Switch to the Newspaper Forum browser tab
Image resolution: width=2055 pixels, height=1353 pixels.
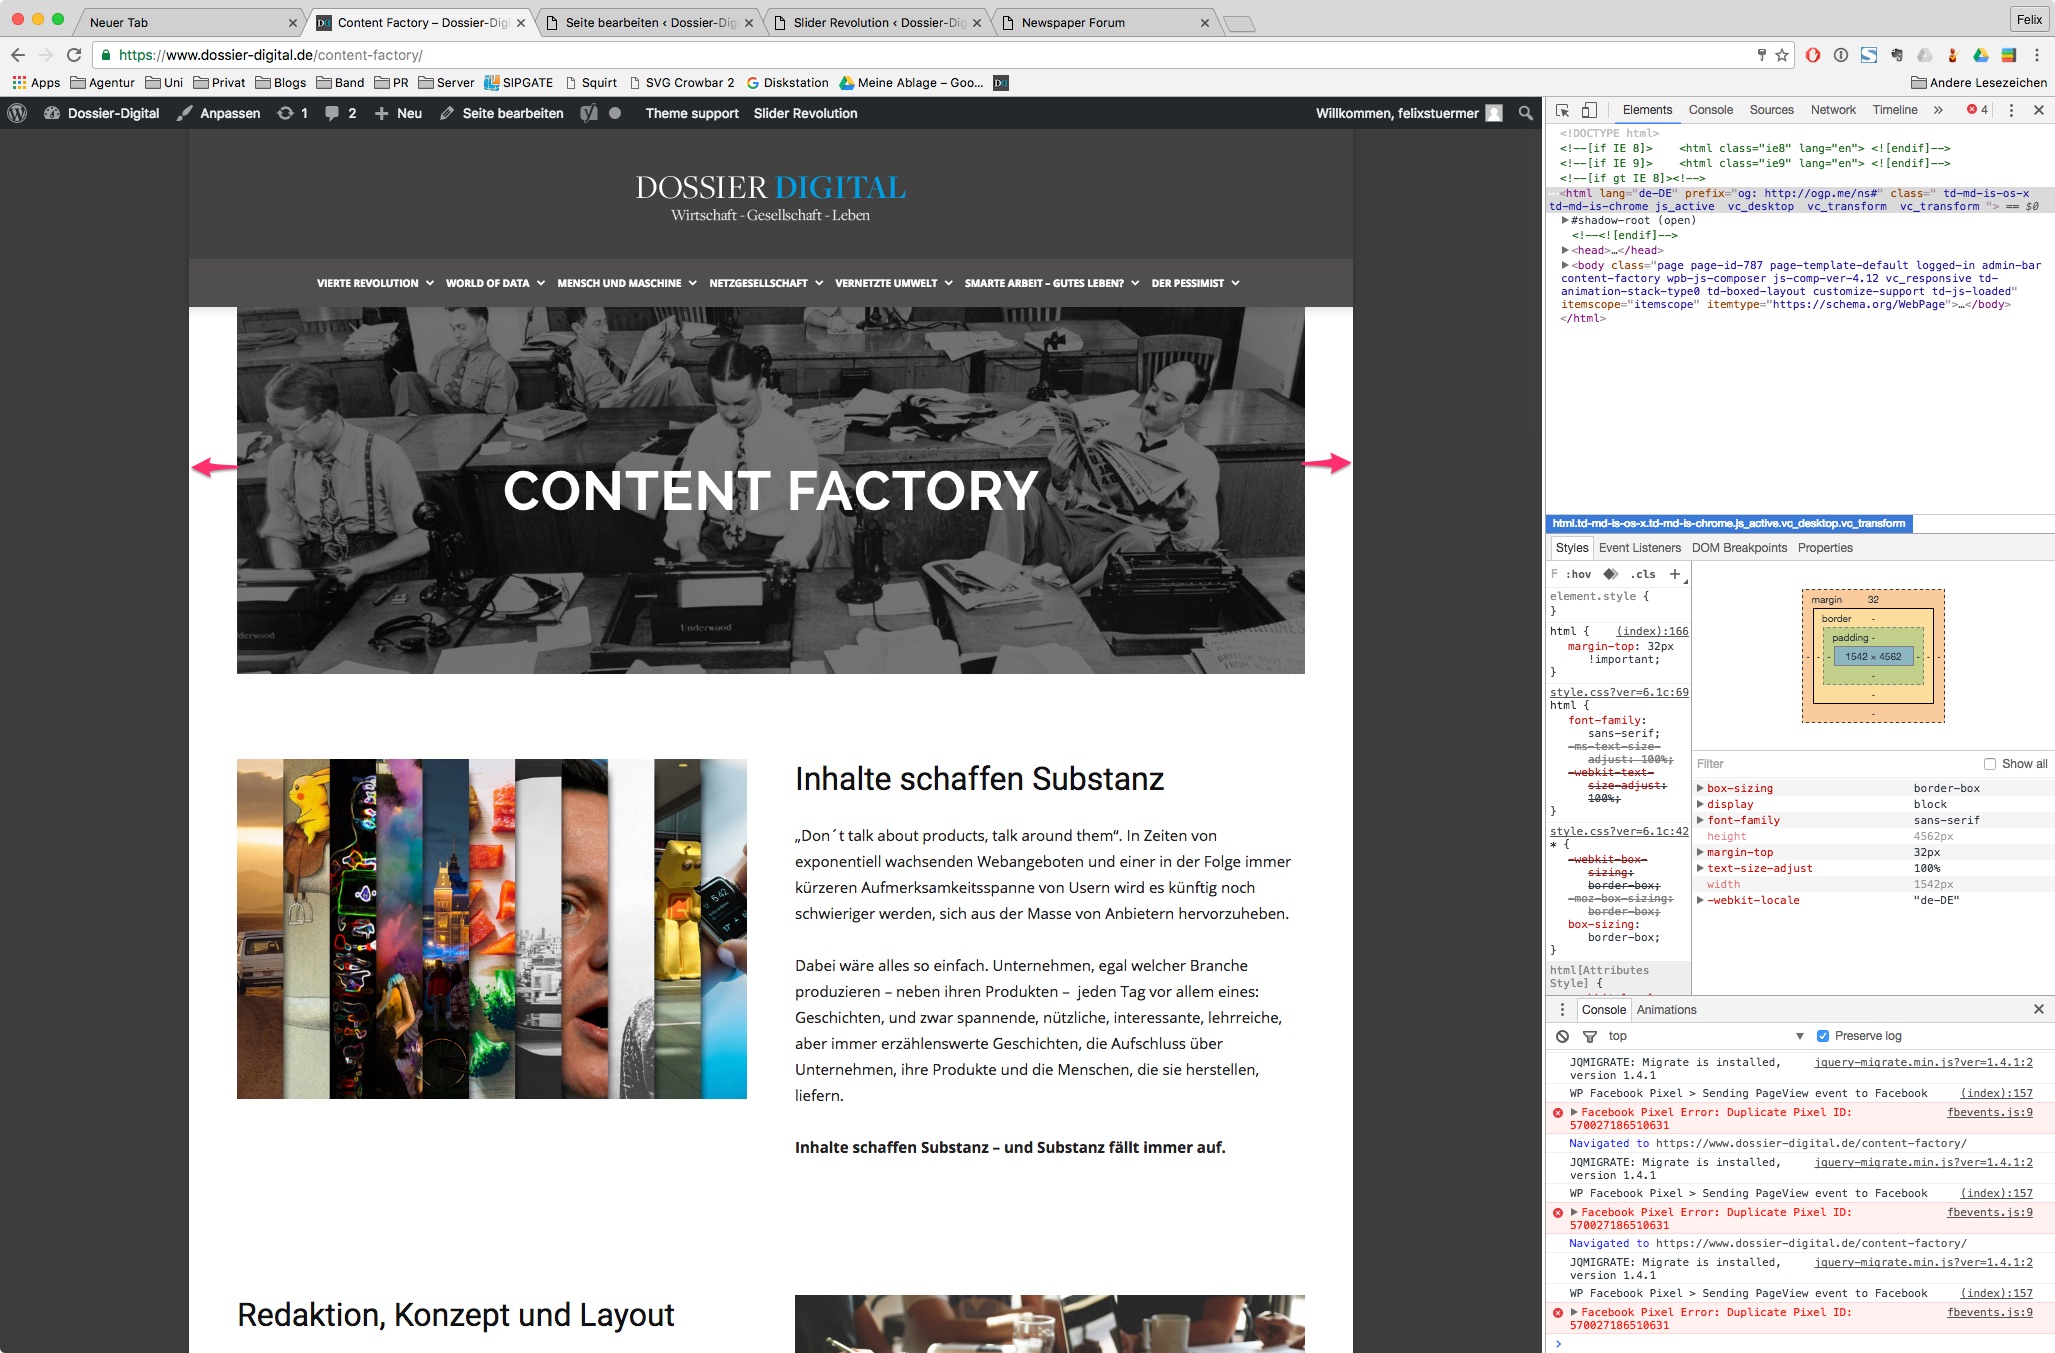point(1105,22)
